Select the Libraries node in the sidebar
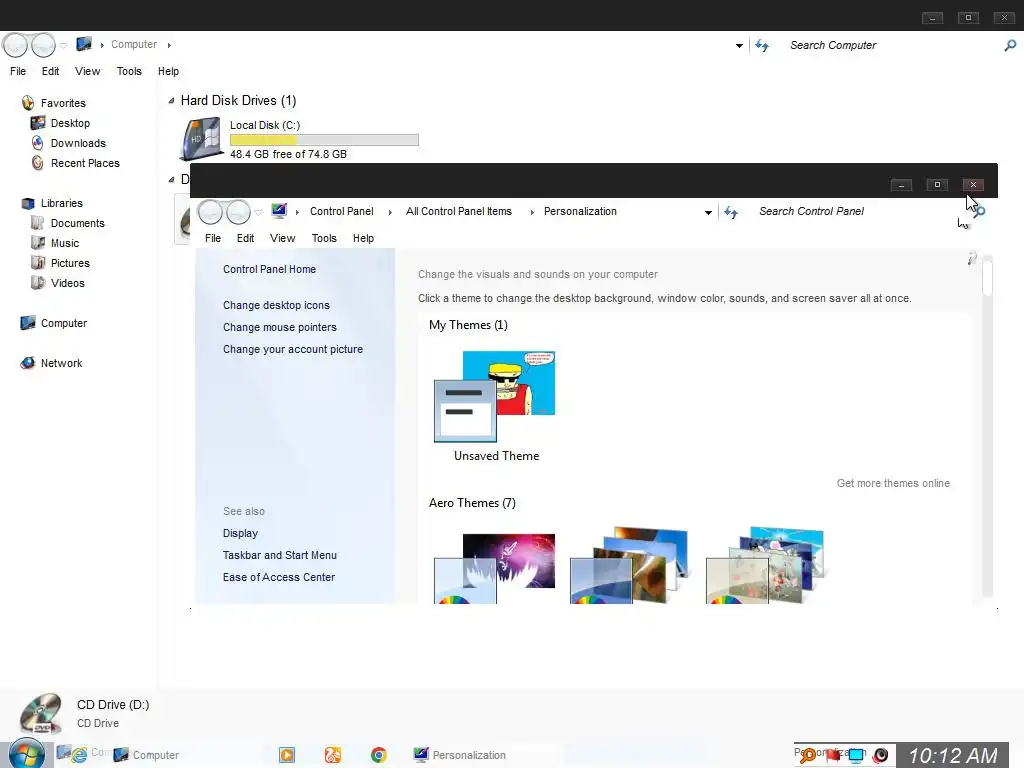Viewport: 1024px width, 768px height. click(61, 203)
